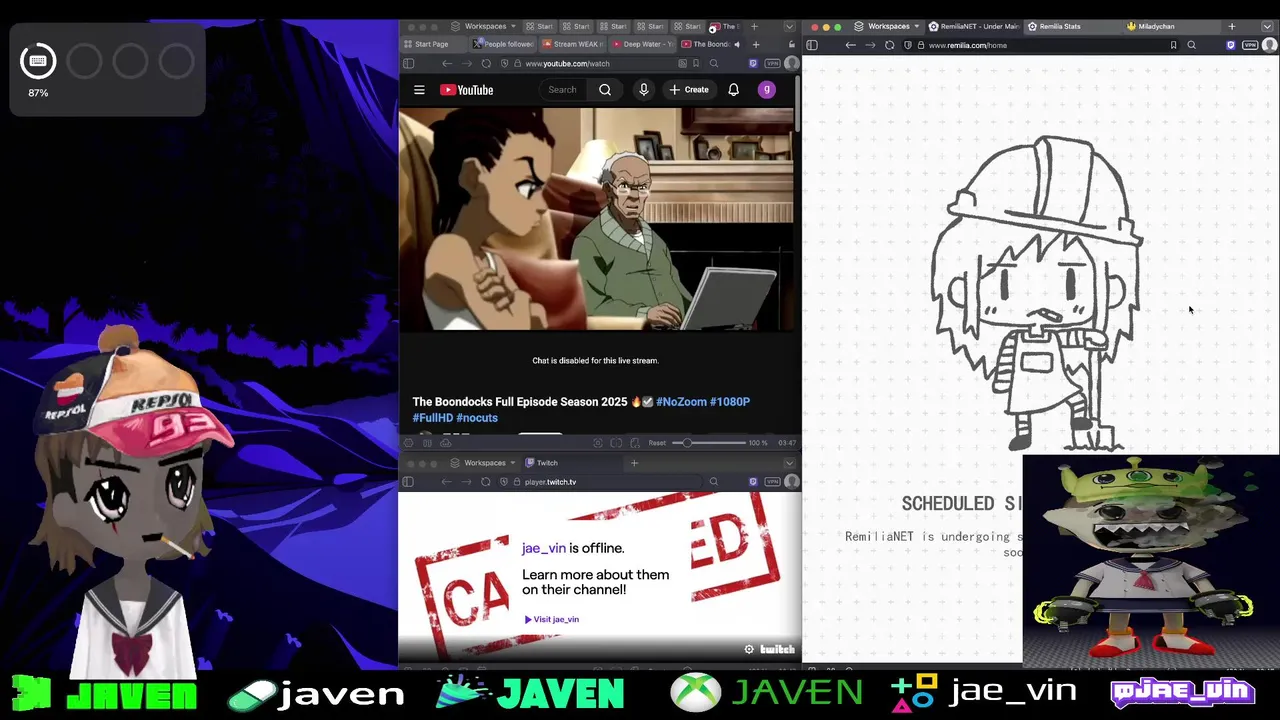Screen dimensions: 1280x720
Task: Reload page in YouTube browser window
Action: tap(485, 63)
